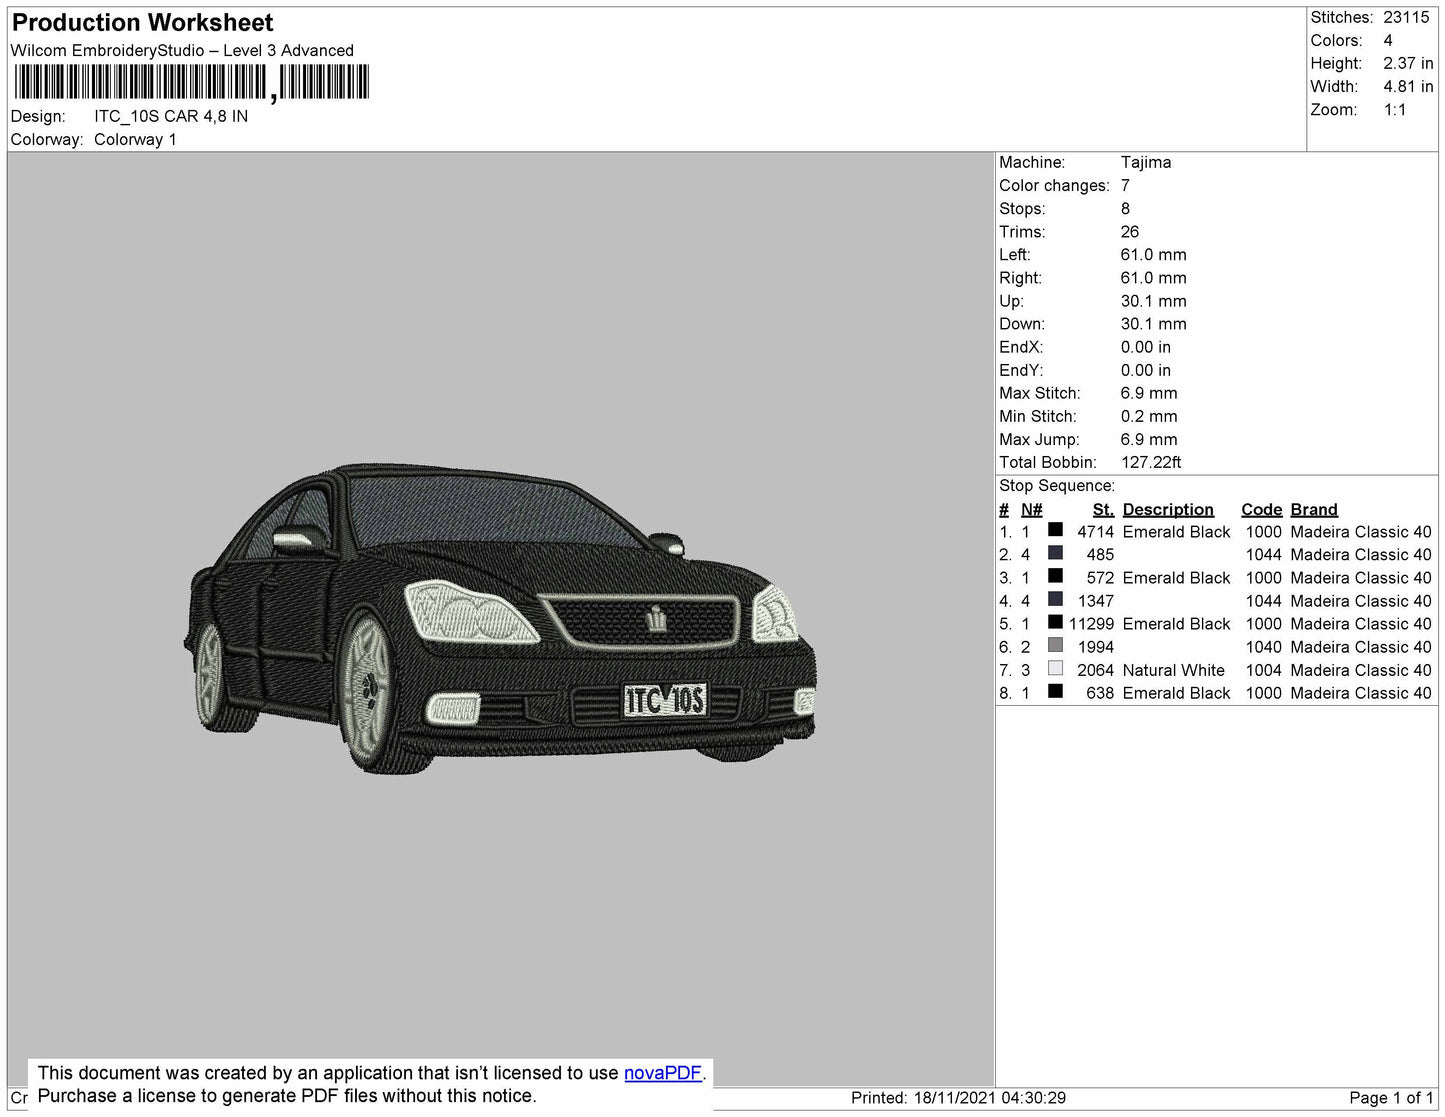Viewport: 1445px width, 1117px height.
Task: Click the 'Colorway 1' value
Action: tap(135, 140)
